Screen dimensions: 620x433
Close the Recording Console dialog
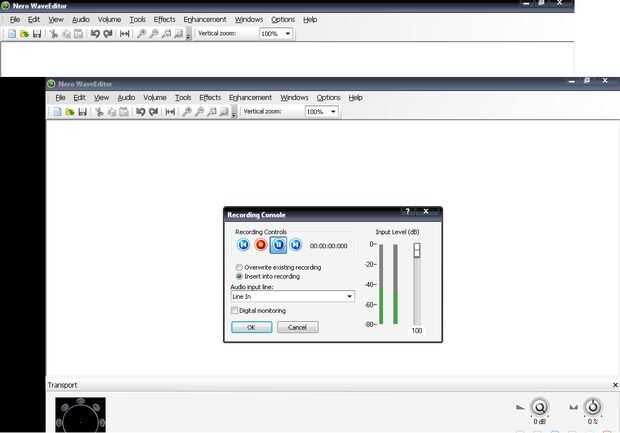(x=426, y=212)
